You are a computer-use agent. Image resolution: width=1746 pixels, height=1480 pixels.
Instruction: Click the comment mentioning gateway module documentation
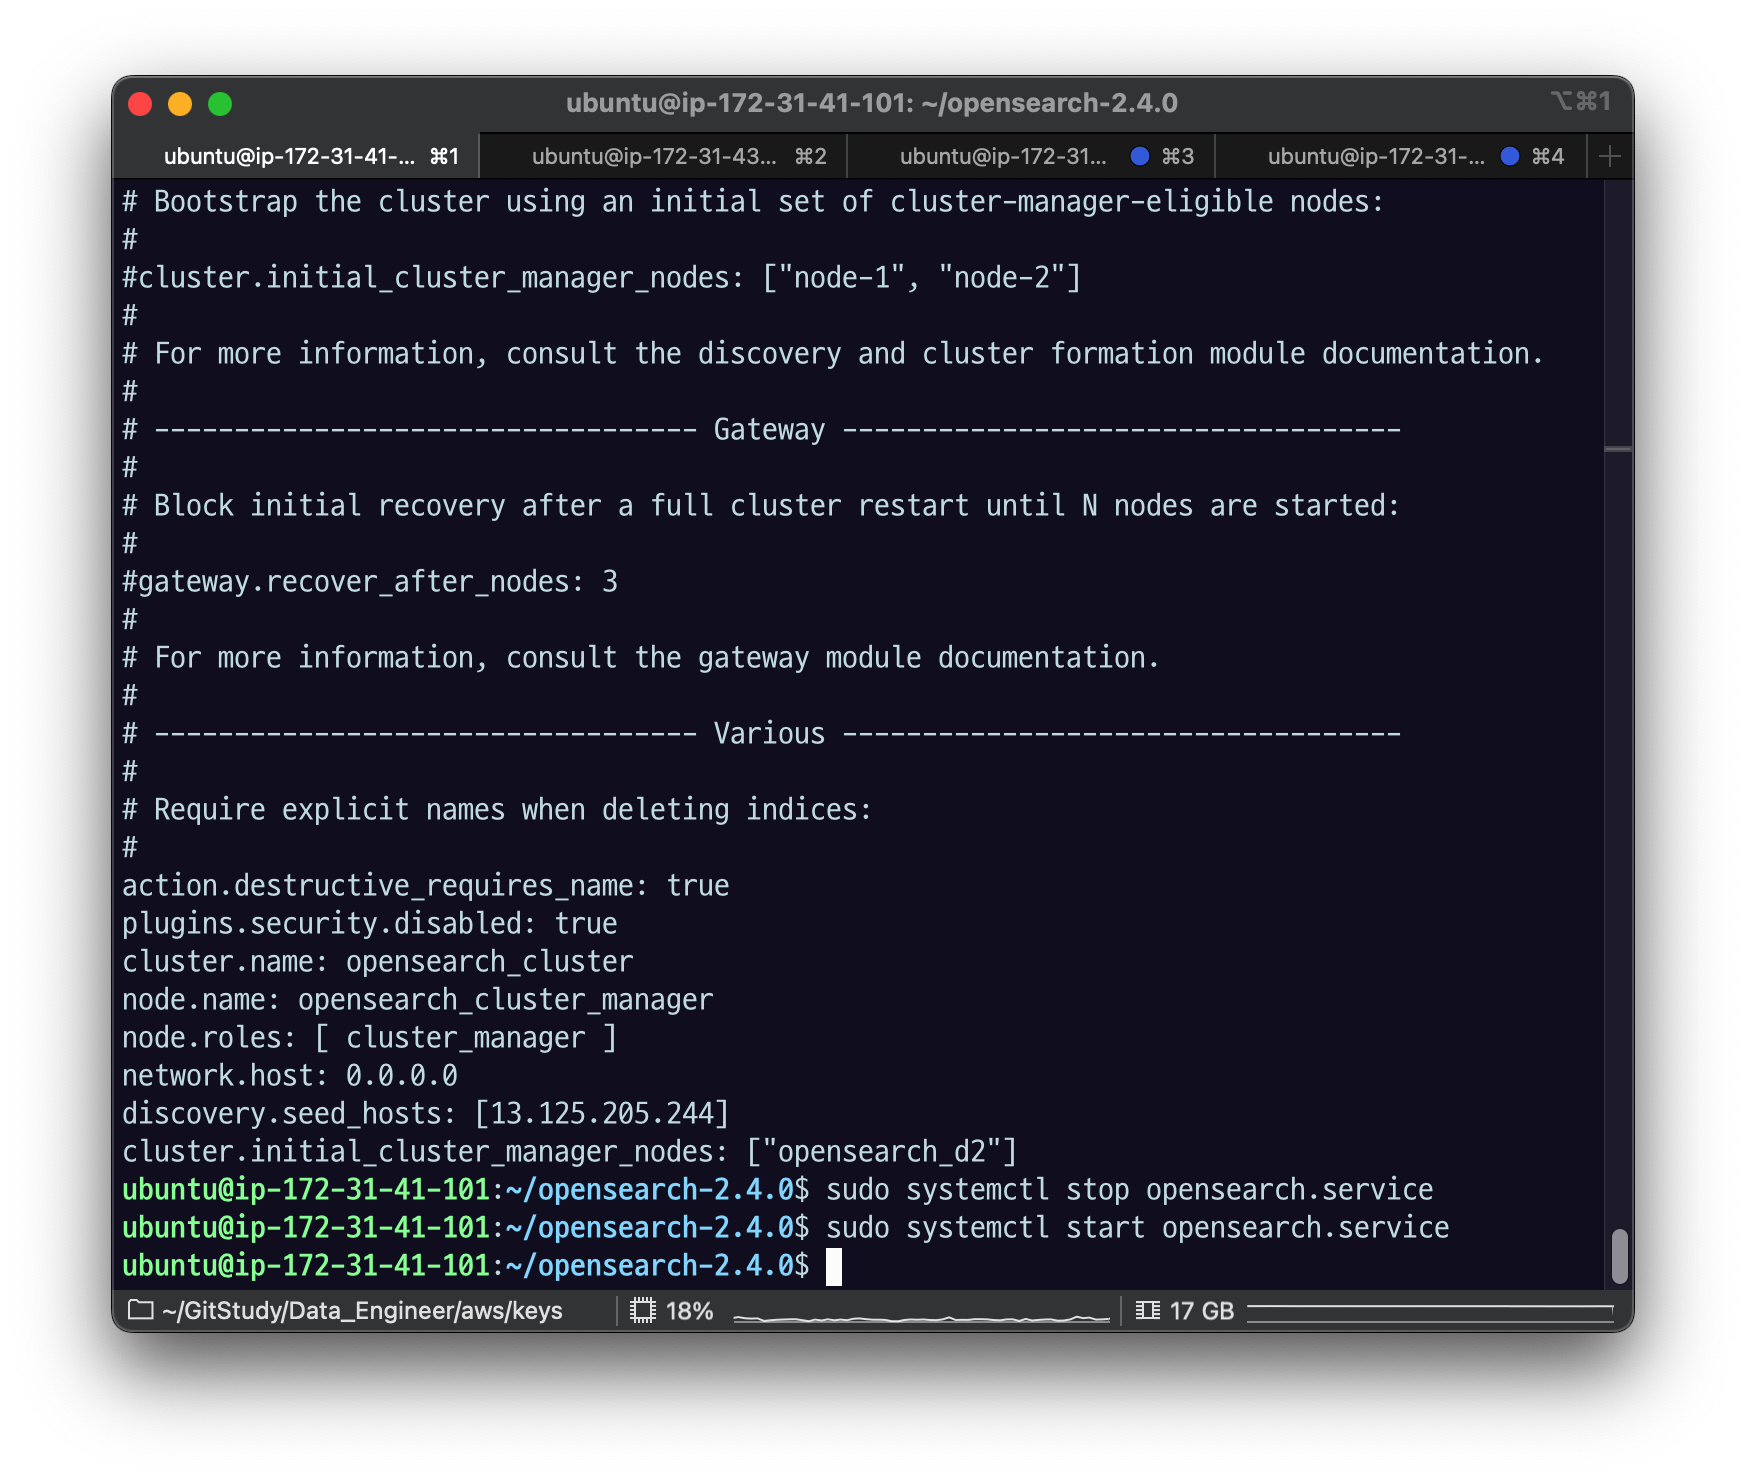tap(642, 658)
